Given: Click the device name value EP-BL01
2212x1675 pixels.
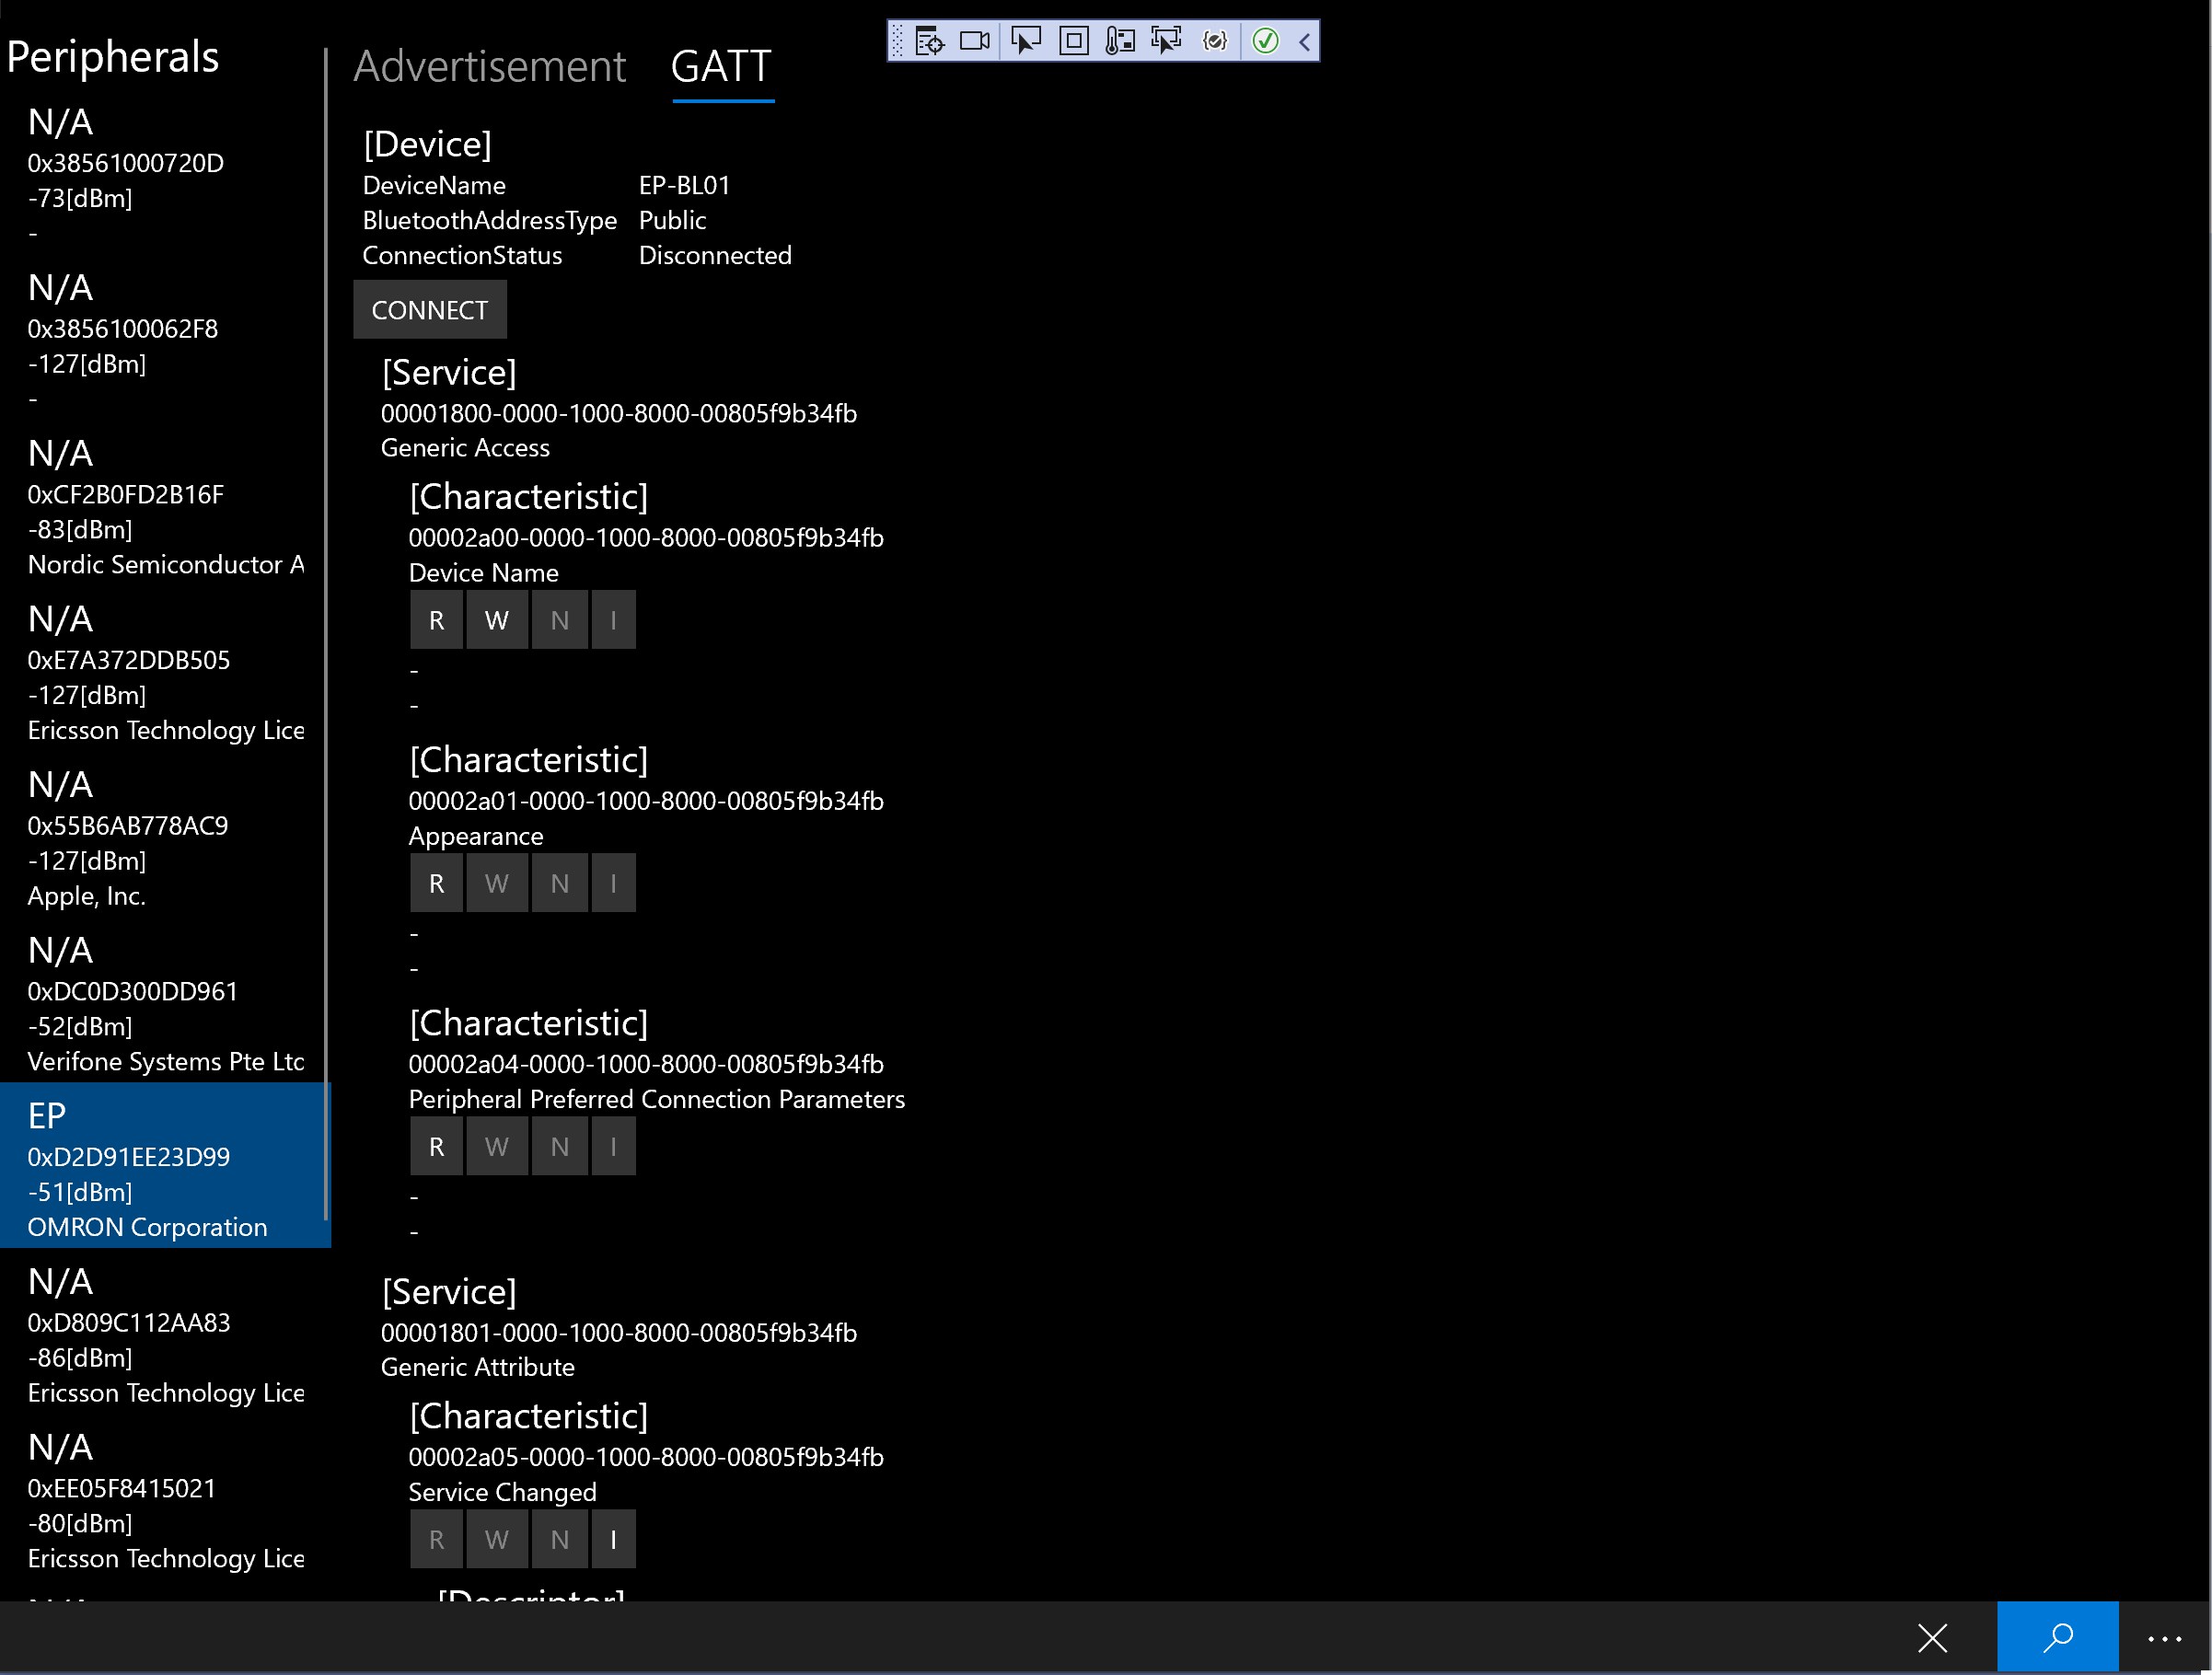Looking at the screenshot, I should pyautogui.click(x=684, y=185).
